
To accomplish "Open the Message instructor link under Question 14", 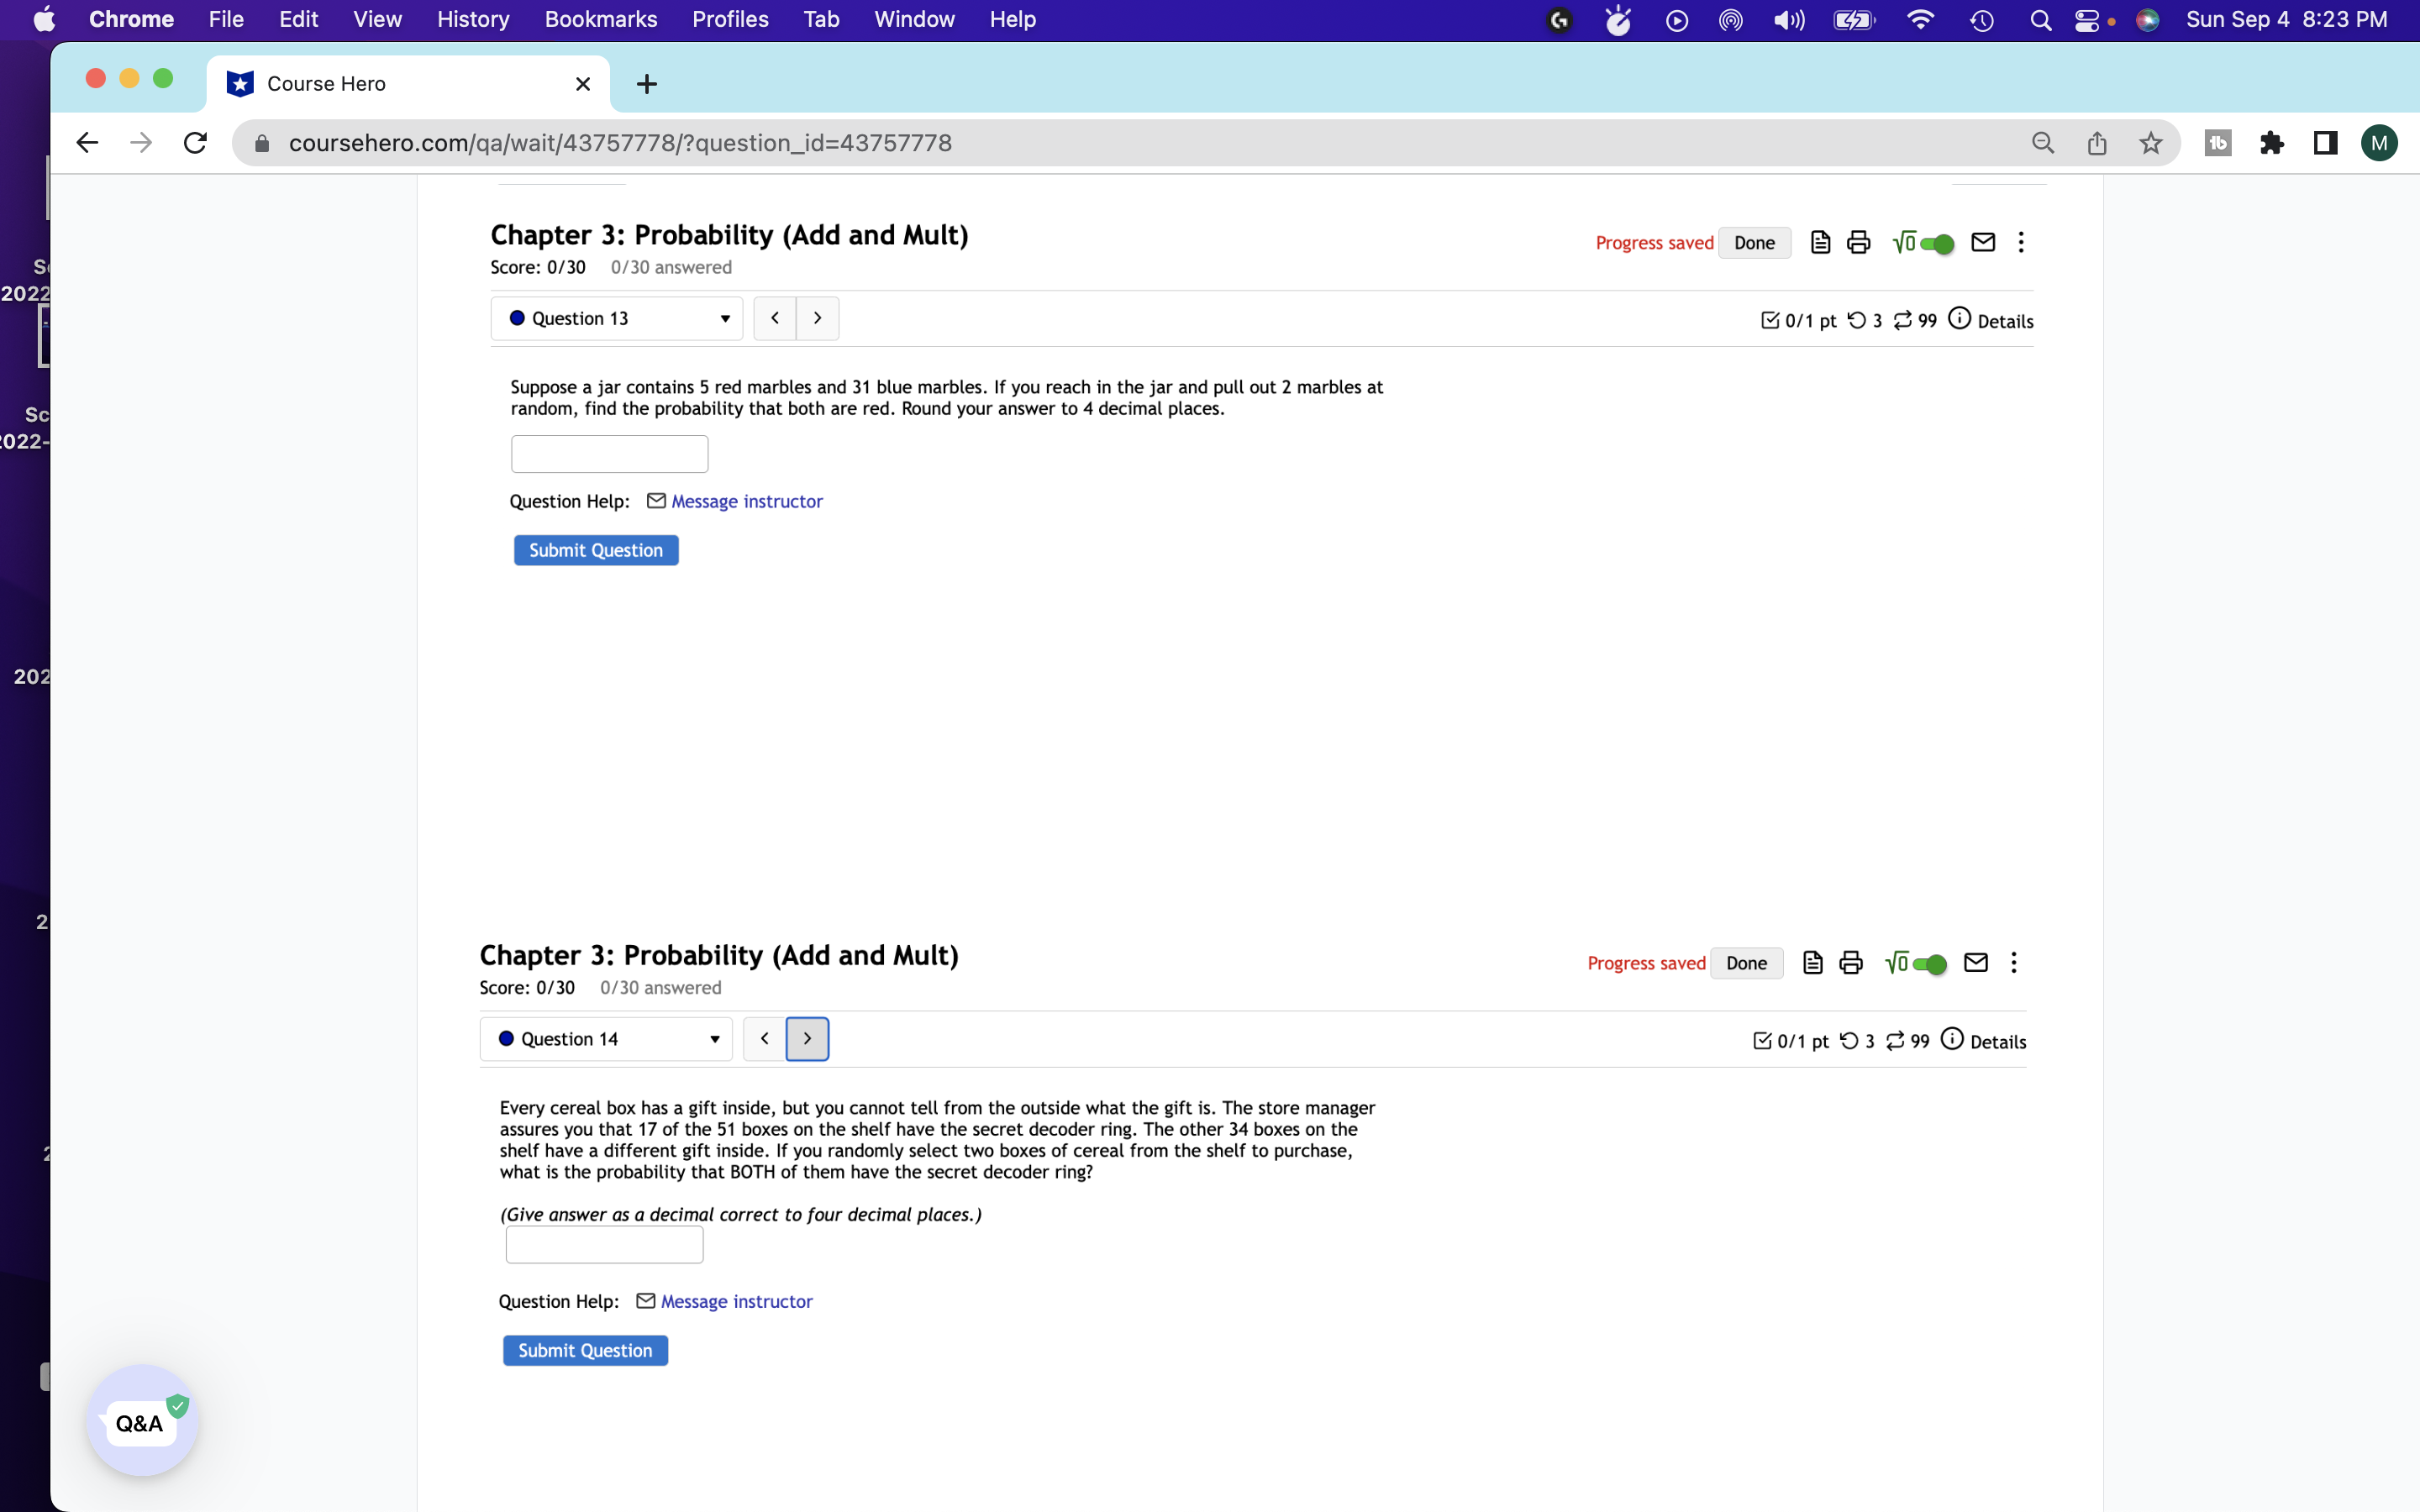I will [735, 1301].
